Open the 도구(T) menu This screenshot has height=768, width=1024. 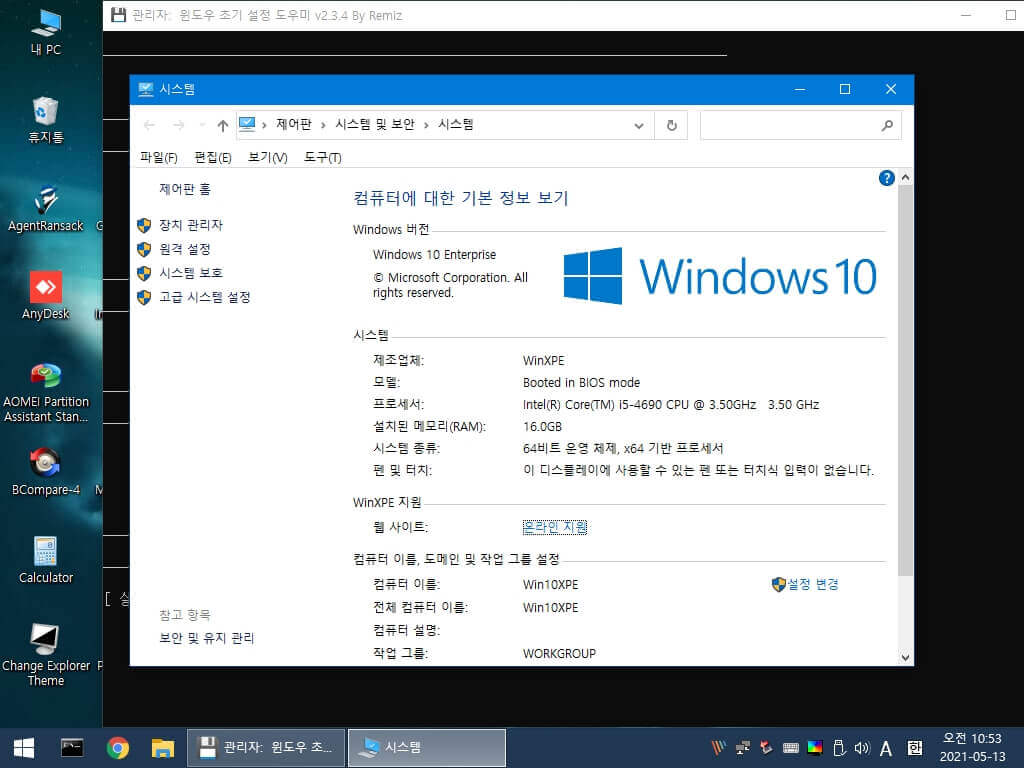click(323, 157)
